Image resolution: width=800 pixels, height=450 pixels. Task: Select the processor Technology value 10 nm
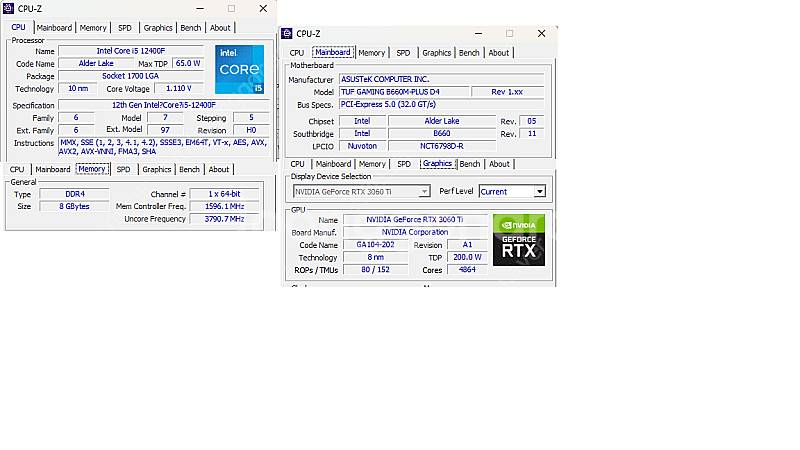click(x=78, y=88)
